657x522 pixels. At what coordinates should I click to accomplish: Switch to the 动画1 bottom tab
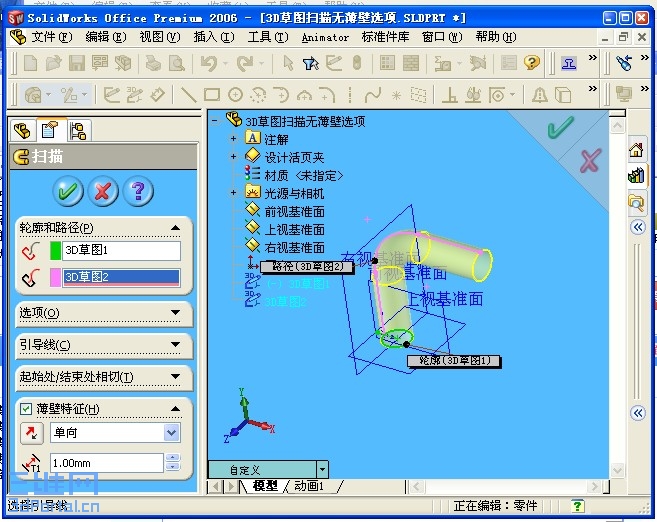click(309, 486)
